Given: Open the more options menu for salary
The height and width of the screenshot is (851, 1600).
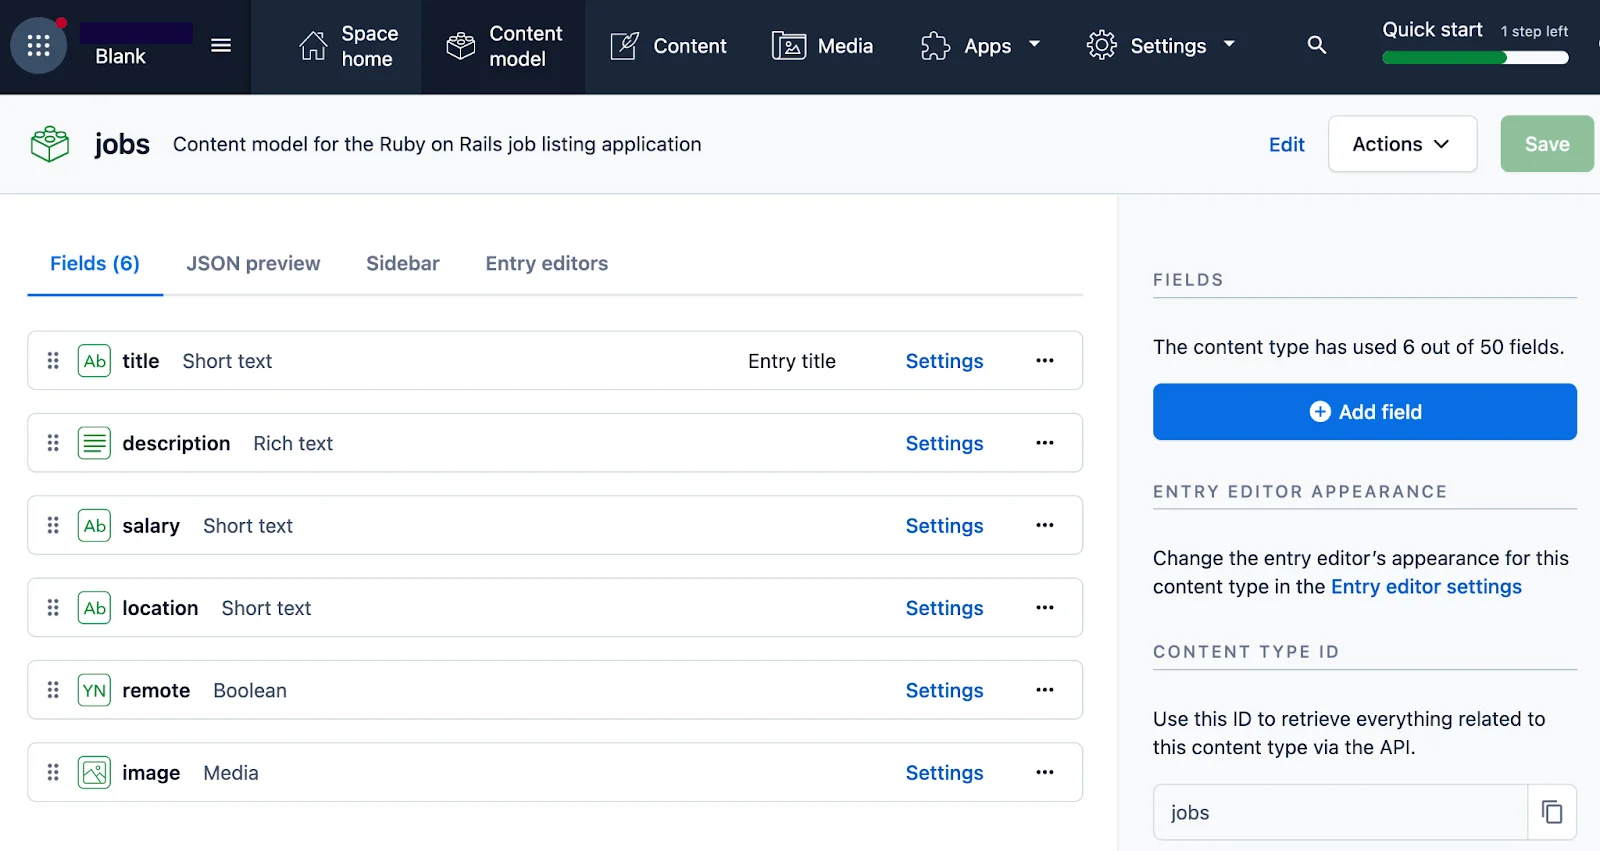Looking at the screenshot, I should [1045, 525].
